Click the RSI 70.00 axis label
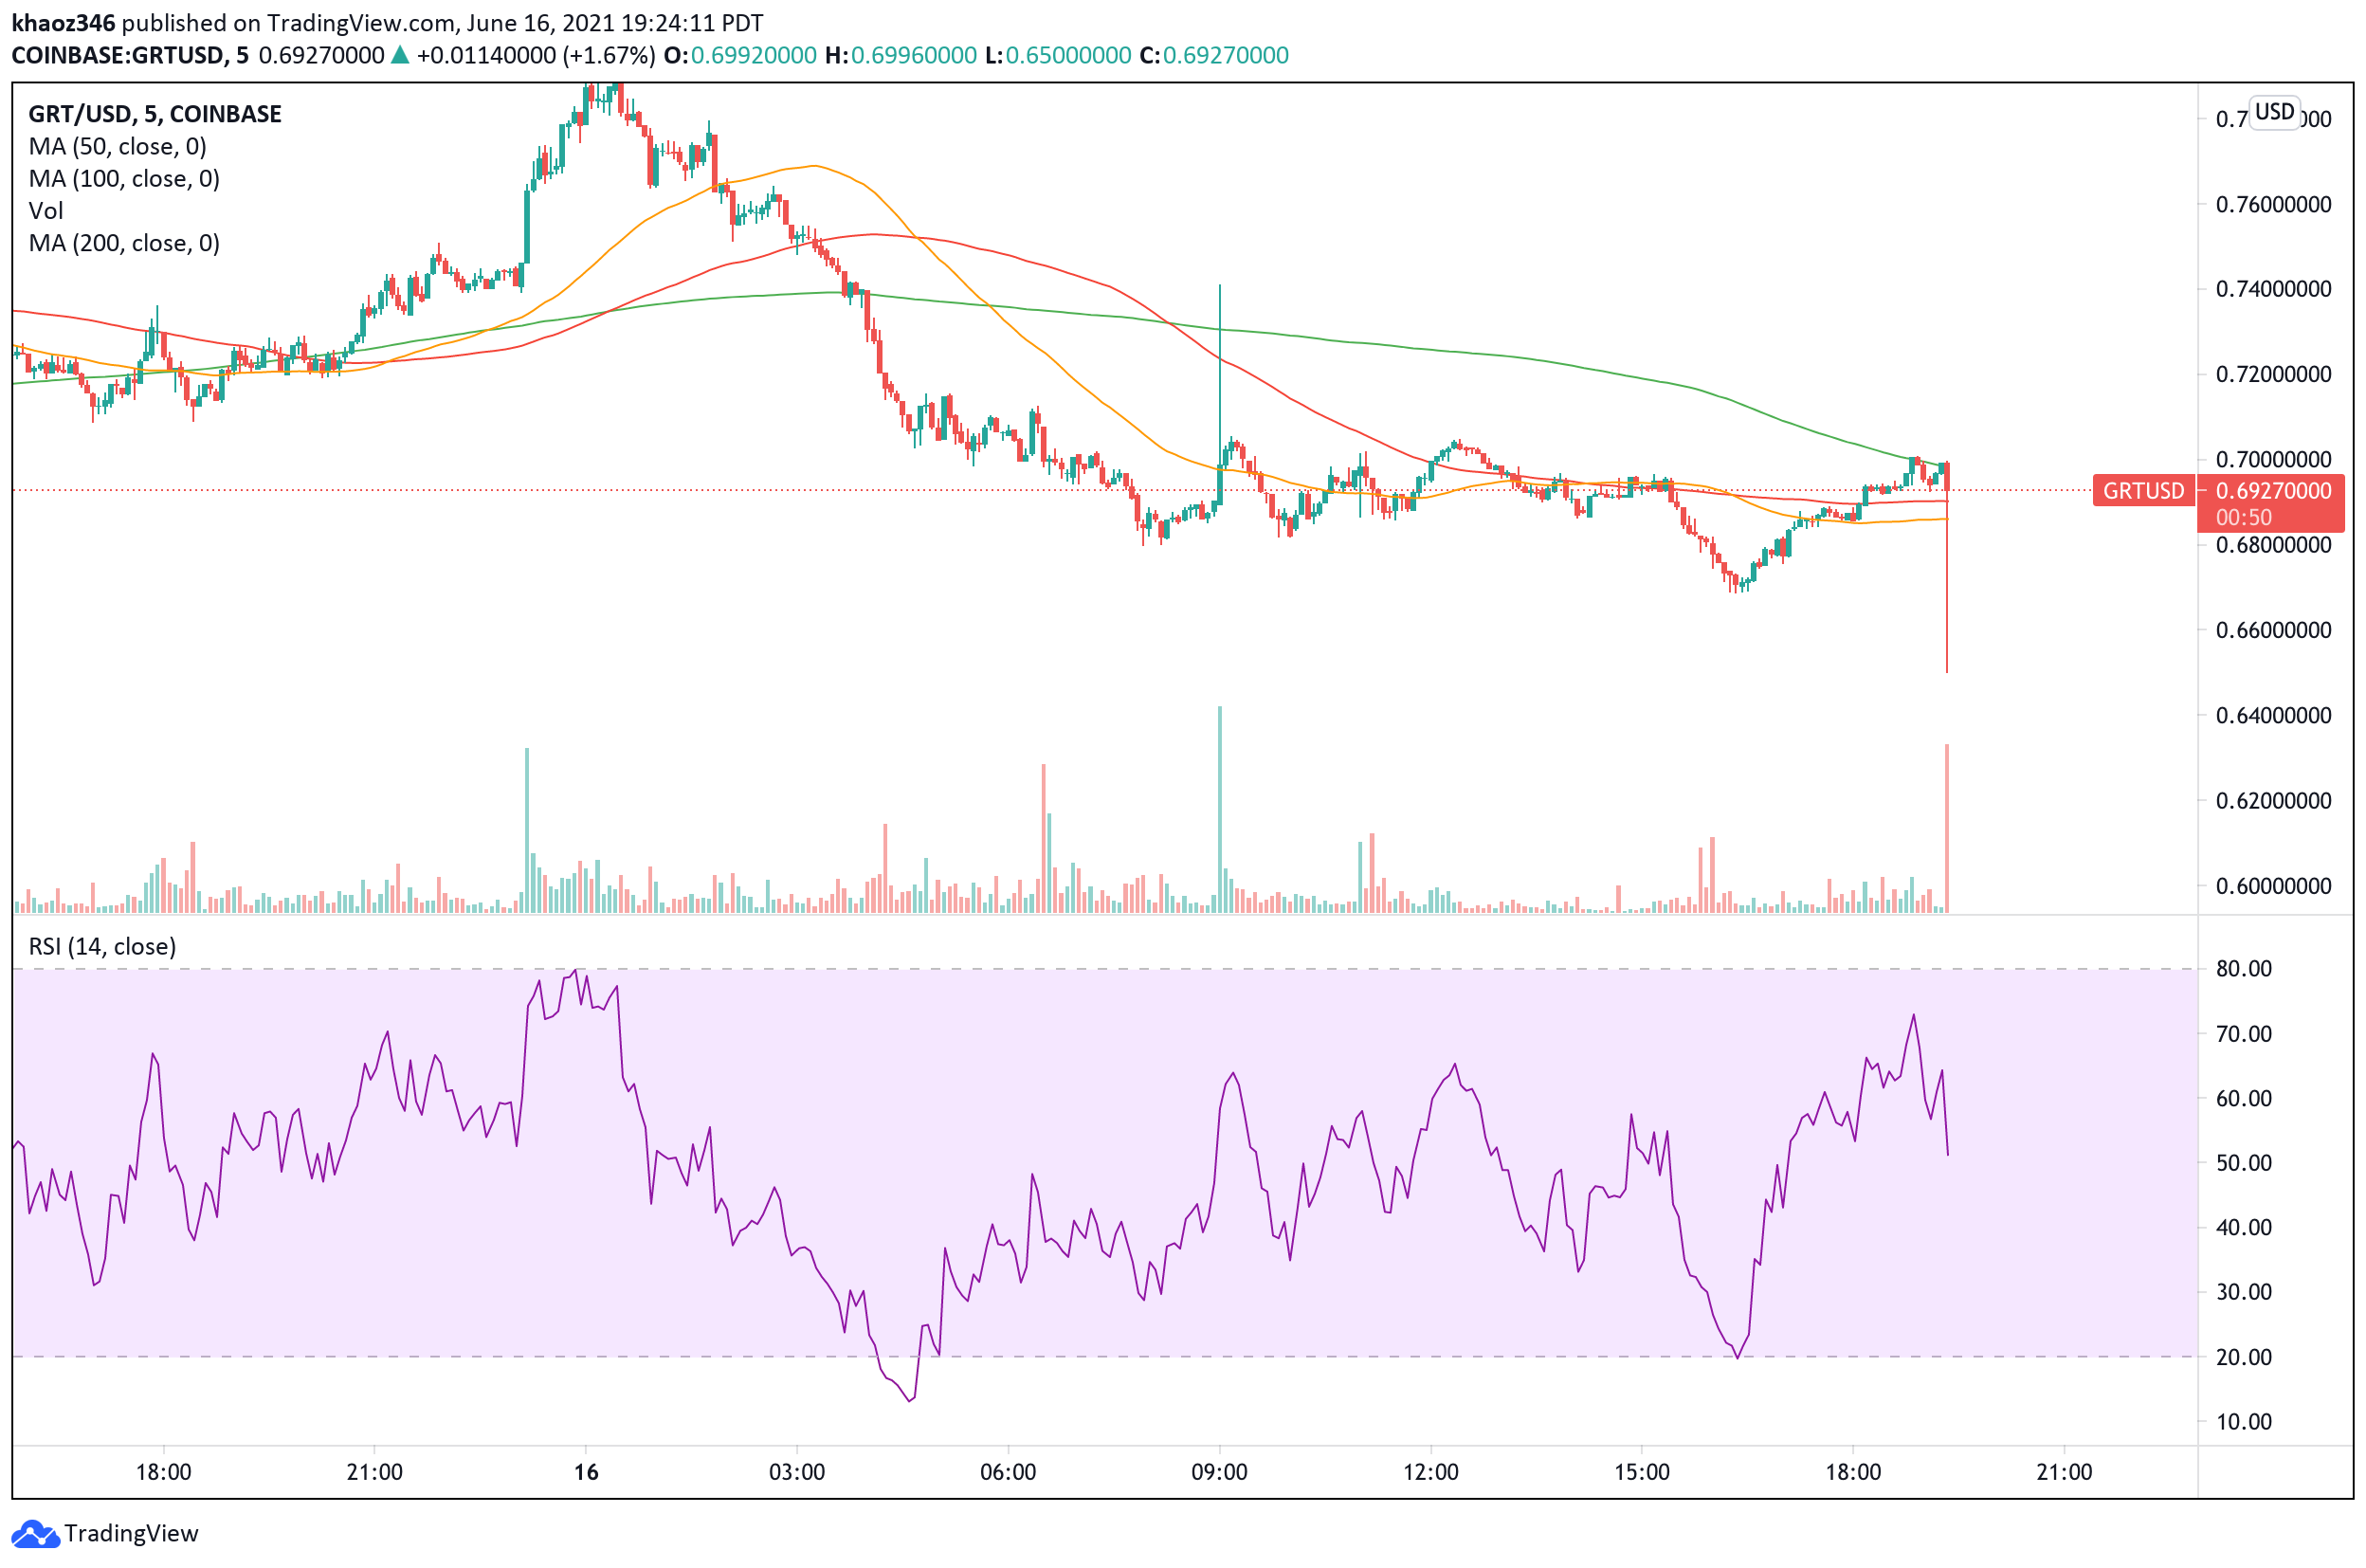 click(x=2243, y=1034)
